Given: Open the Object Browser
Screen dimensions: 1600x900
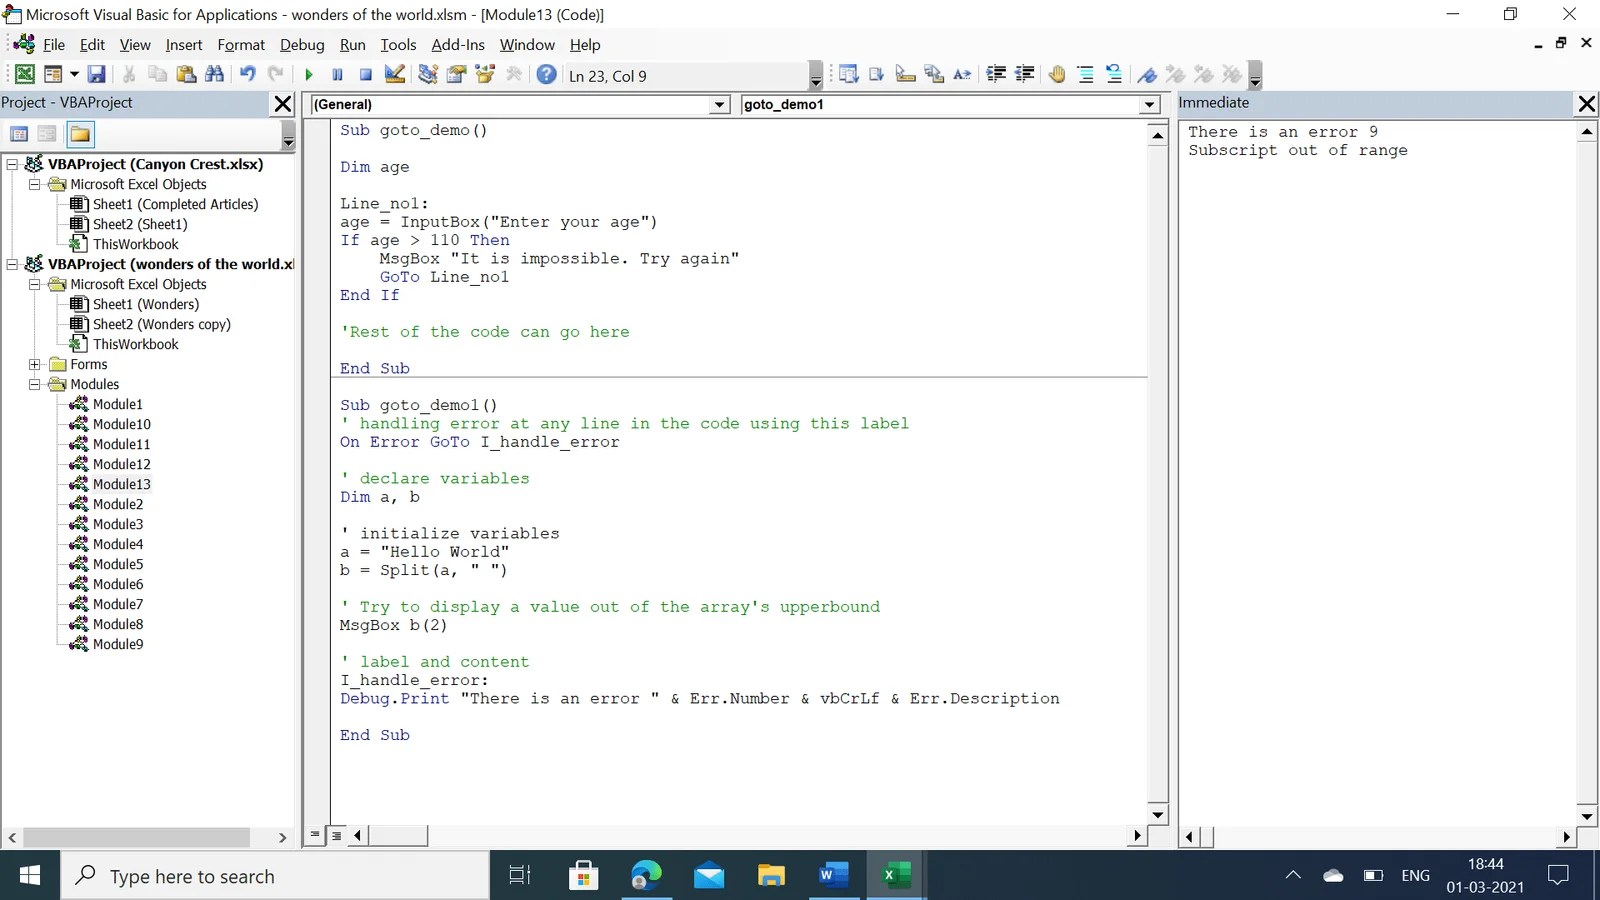Looking at the screenshot, I should (483, 75).
